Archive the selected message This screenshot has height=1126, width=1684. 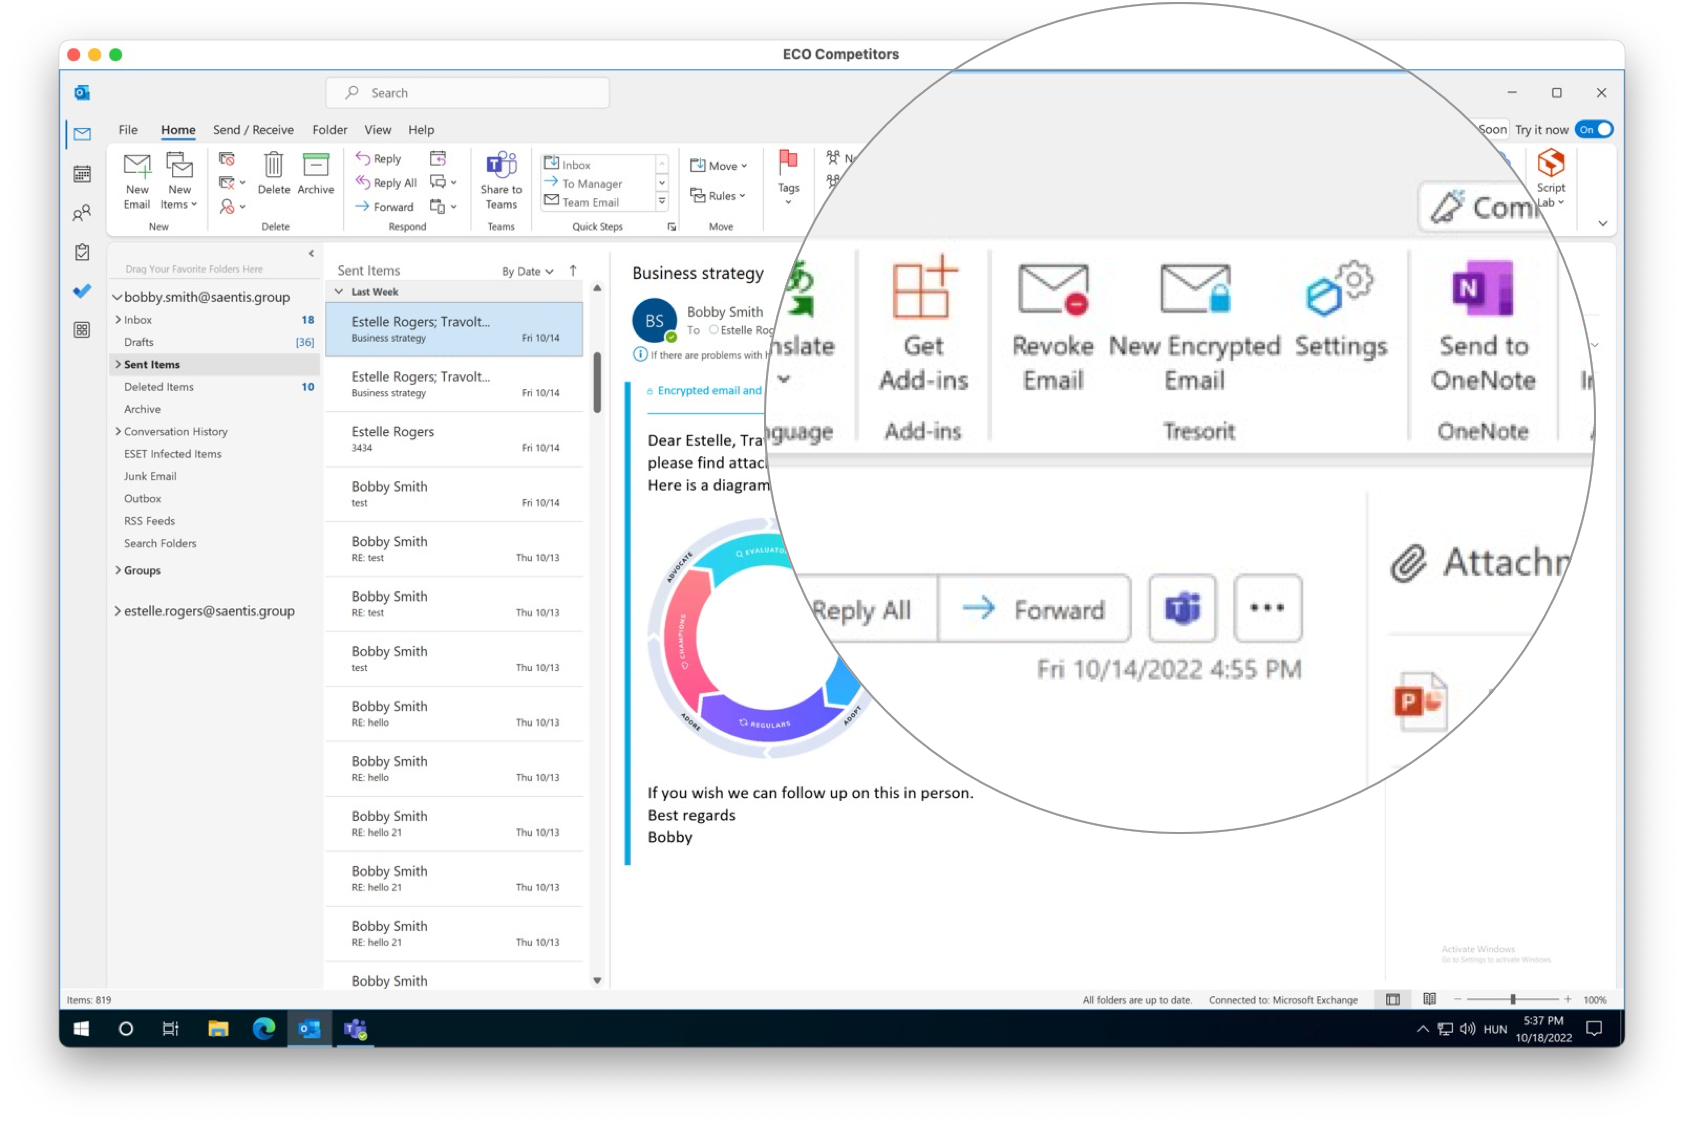tap(316, 173)
